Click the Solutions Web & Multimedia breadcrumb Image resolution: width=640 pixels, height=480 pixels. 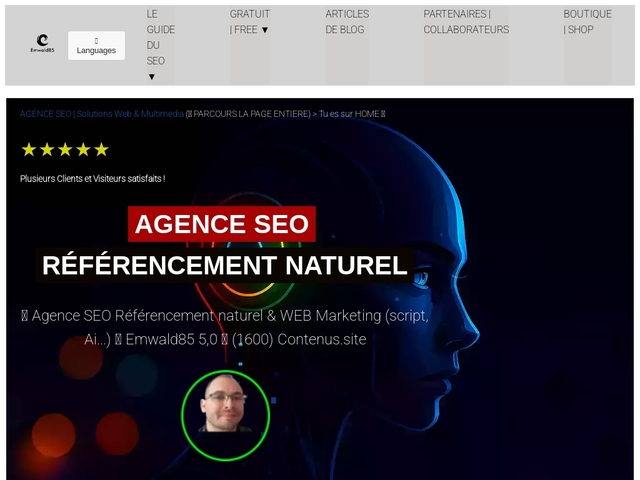tap(130, 114)
